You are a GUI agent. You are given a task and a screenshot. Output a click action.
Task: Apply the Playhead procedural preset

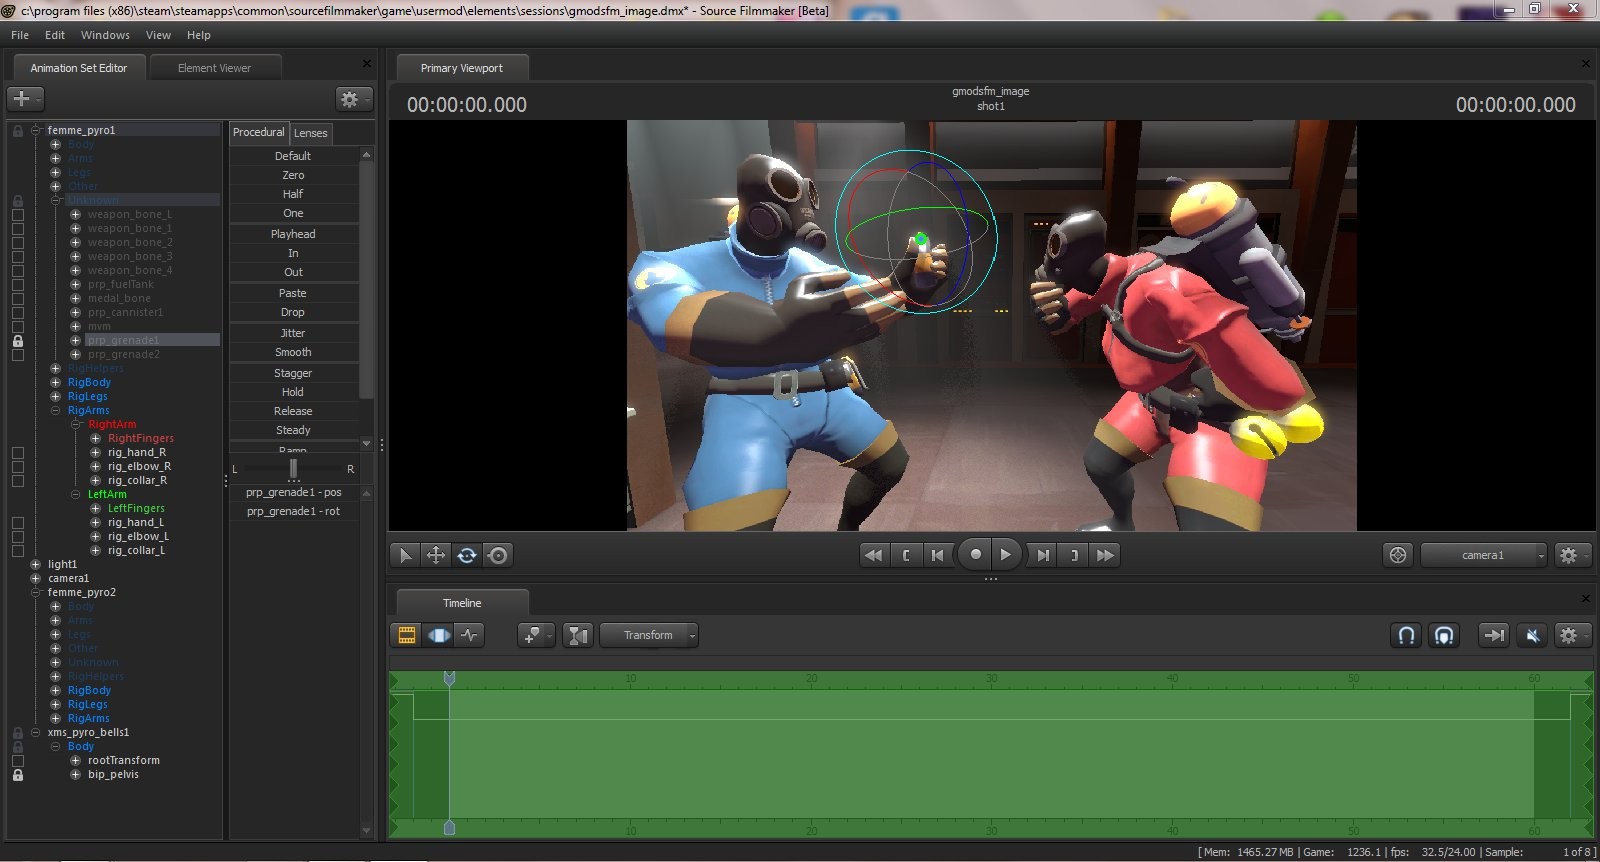click(293, 234)
